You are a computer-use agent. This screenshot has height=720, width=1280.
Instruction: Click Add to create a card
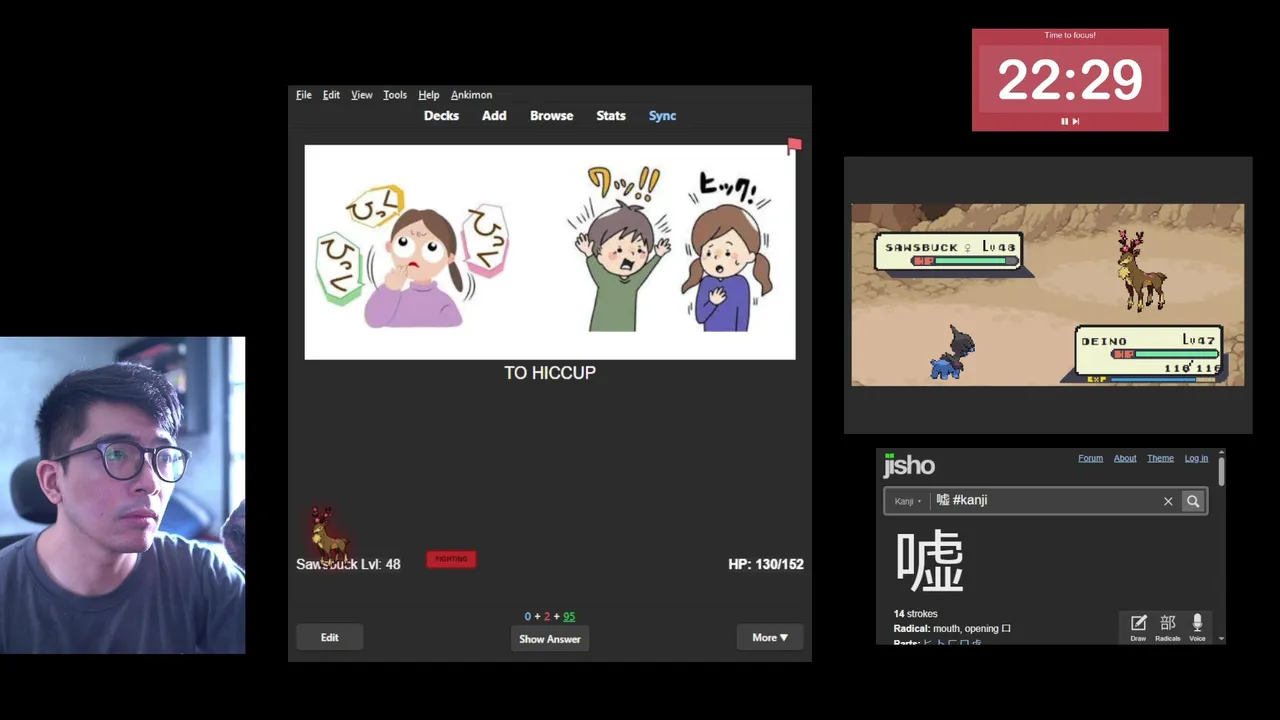coord(494,116)
